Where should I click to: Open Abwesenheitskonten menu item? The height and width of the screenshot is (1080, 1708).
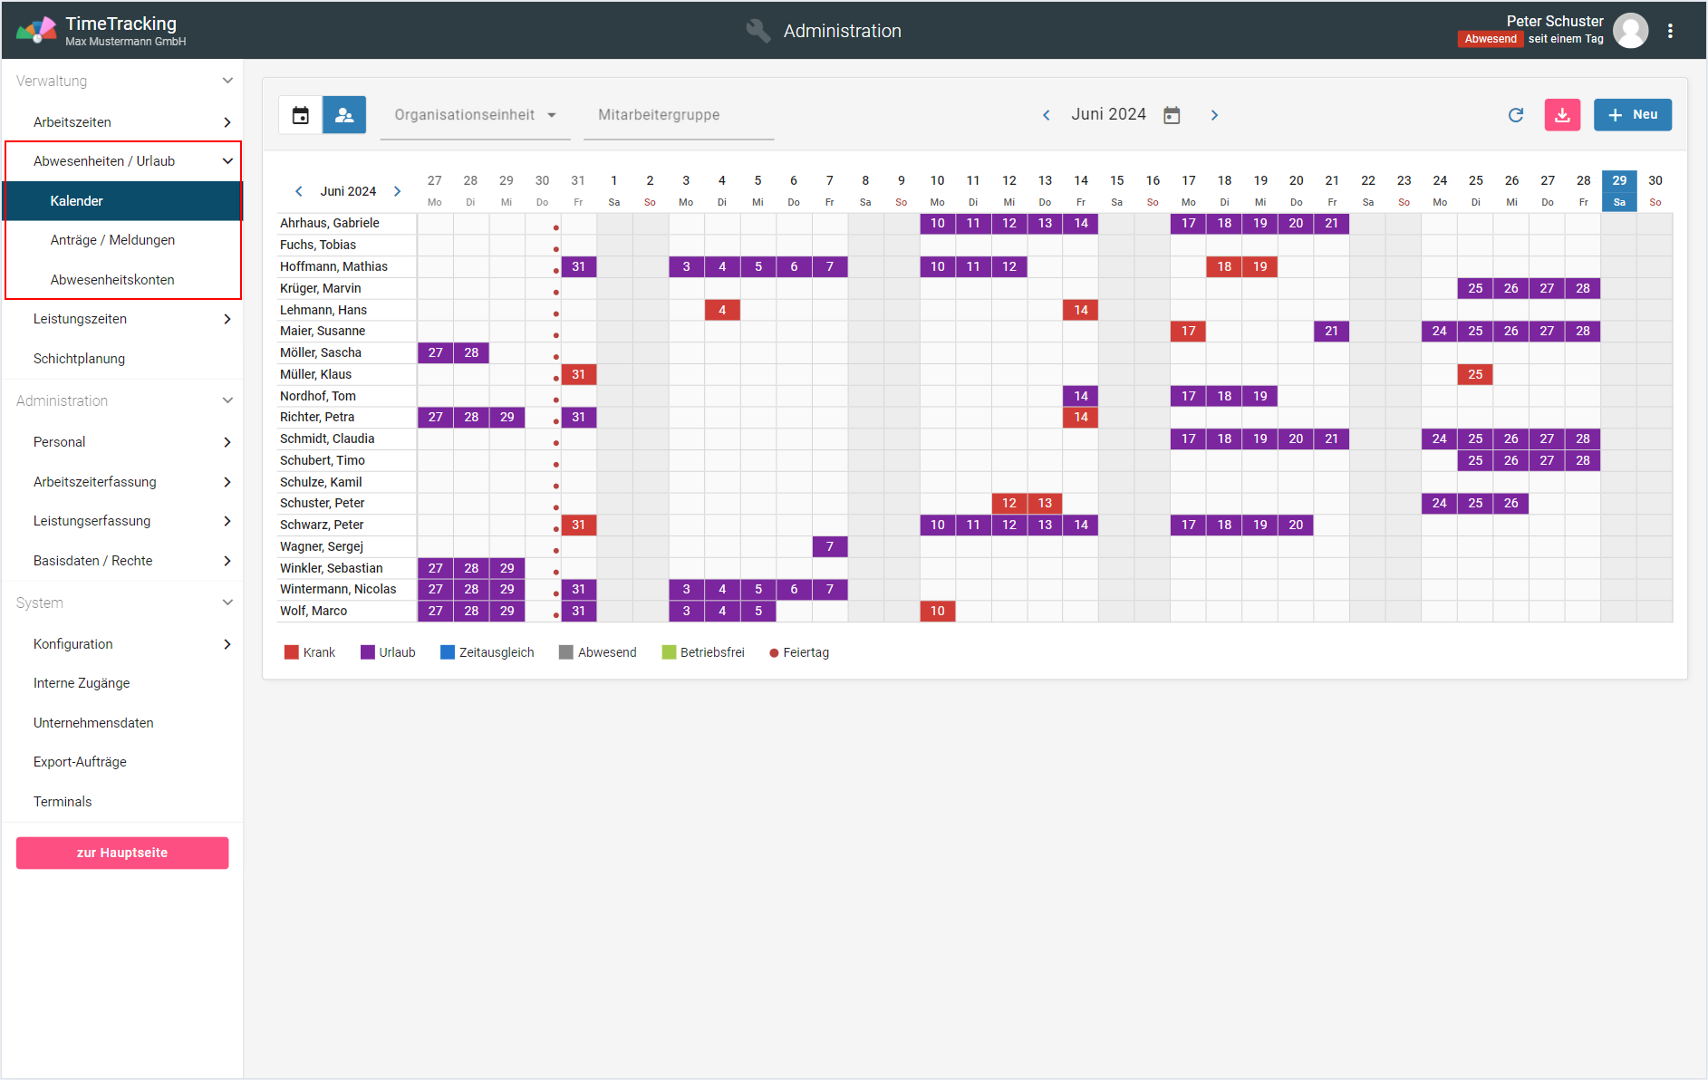pos(113,280)
